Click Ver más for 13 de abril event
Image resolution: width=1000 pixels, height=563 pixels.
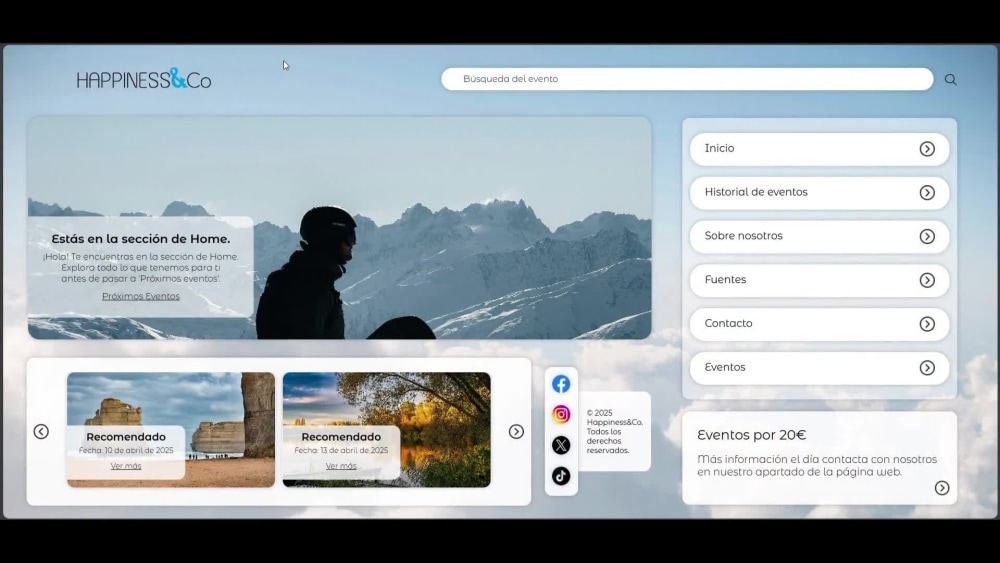(x=341, y=466)
